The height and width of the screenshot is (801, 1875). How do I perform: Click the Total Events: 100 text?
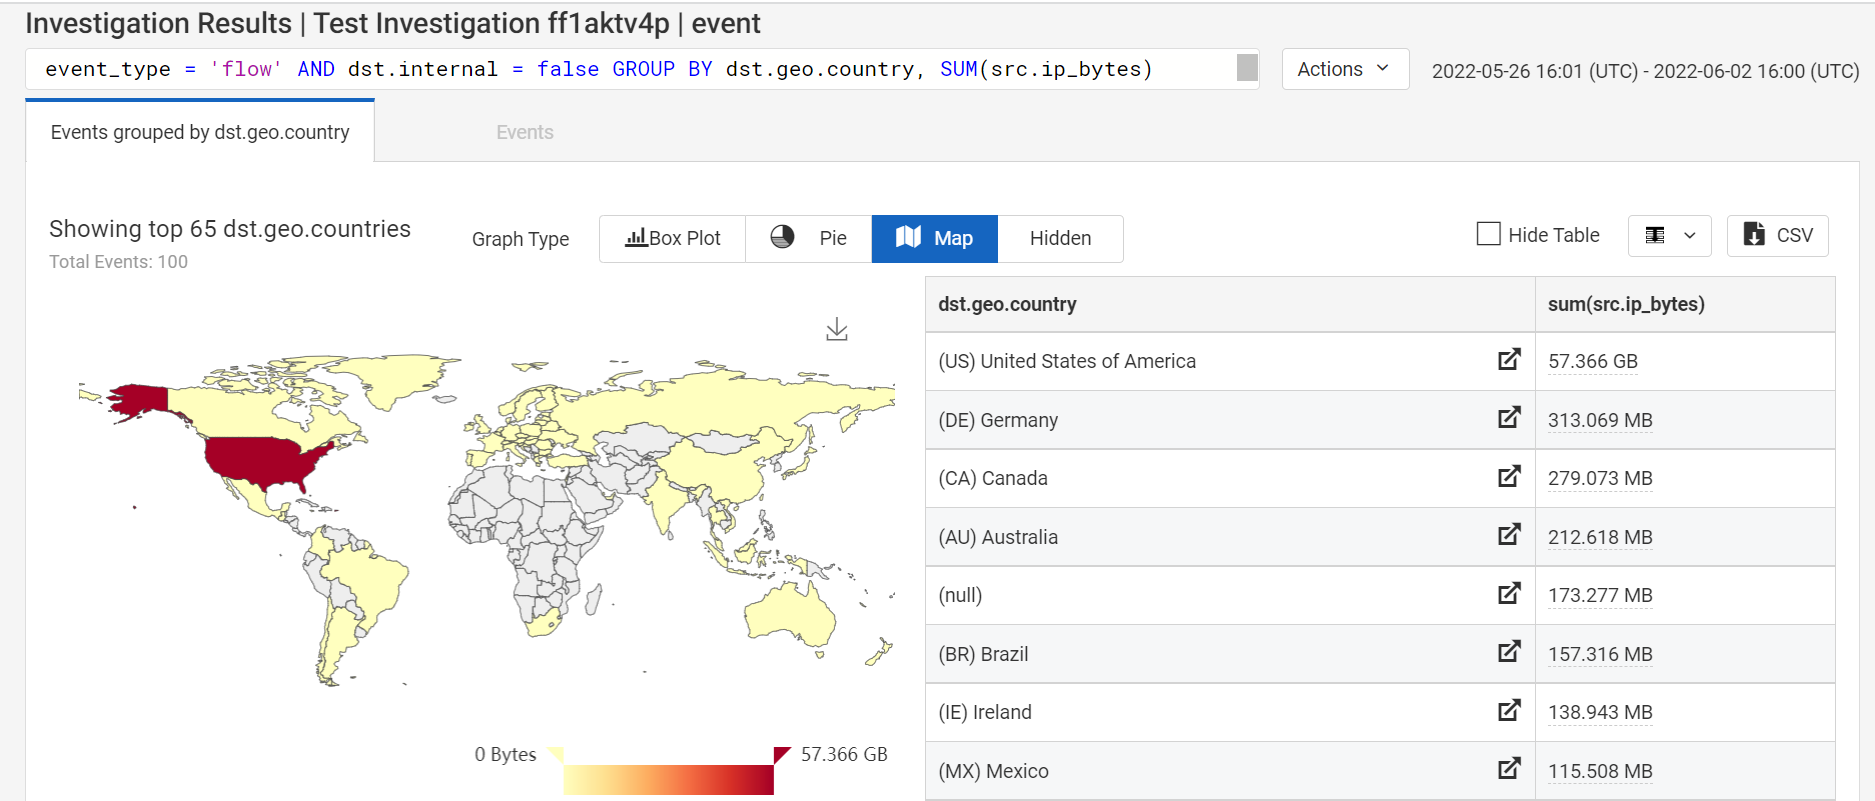[118, 261]
